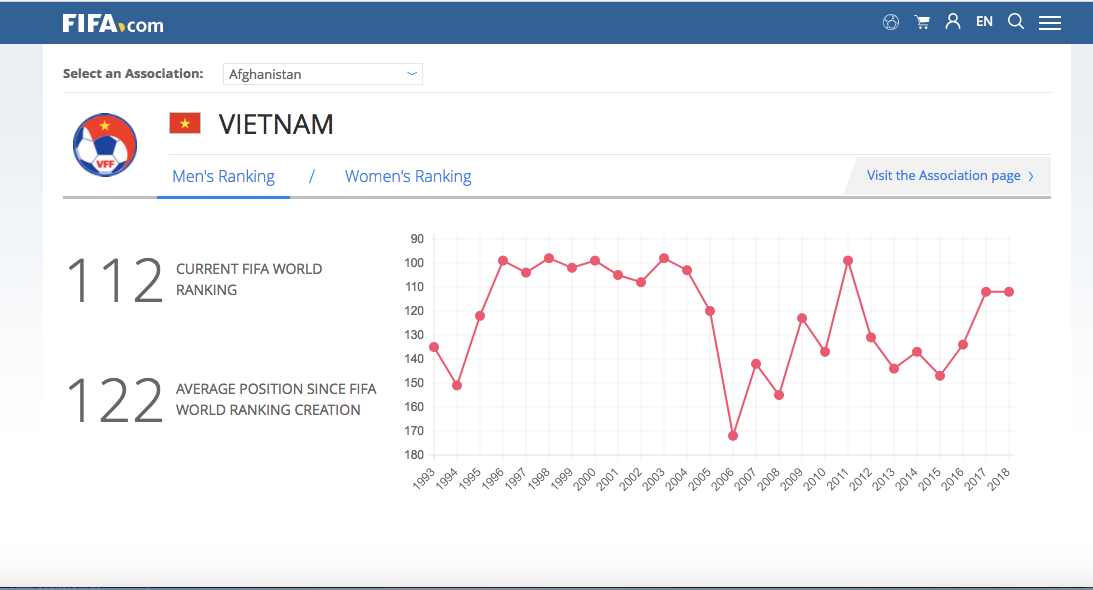Click the Vietnam flag icon
This screenshot has width=1093, height=590.
(x=185, y=123)
